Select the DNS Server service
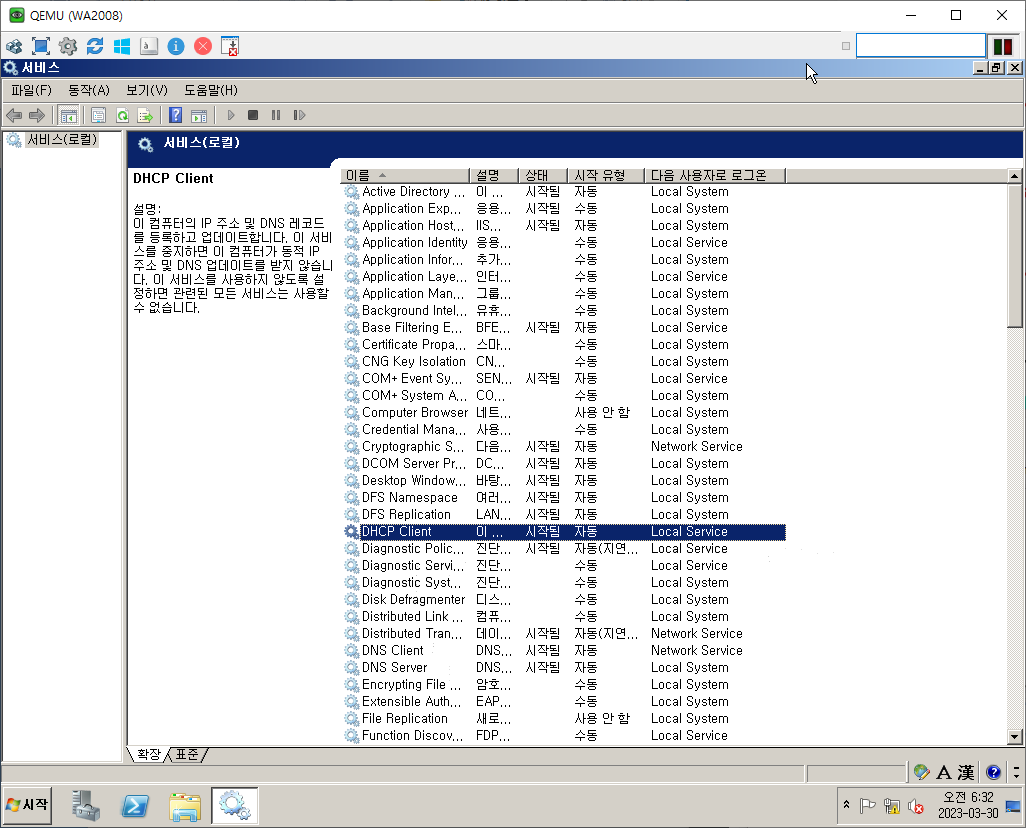The width and height of the screenshot is (1026, 828). pos(563,668)
